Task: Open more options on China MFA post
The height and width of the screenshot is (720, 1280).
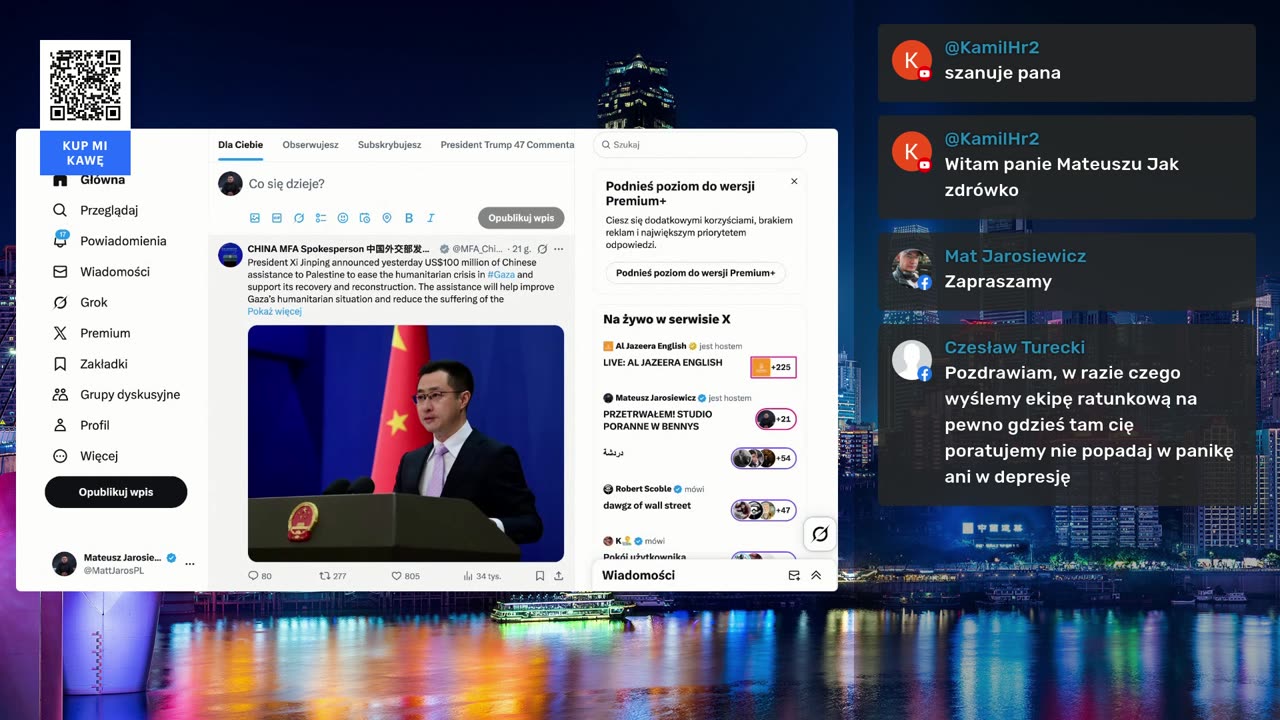Action: pyautogui.click(x=558, y=249)
